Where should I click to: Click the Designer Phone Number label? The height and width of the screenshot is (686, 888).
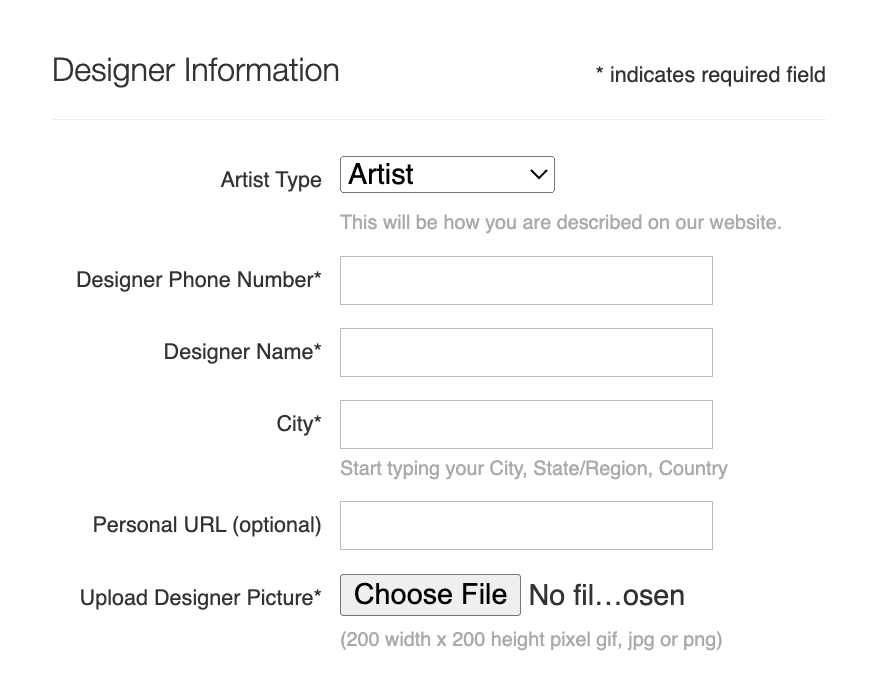pyautogui.click(x=199, y=280)
